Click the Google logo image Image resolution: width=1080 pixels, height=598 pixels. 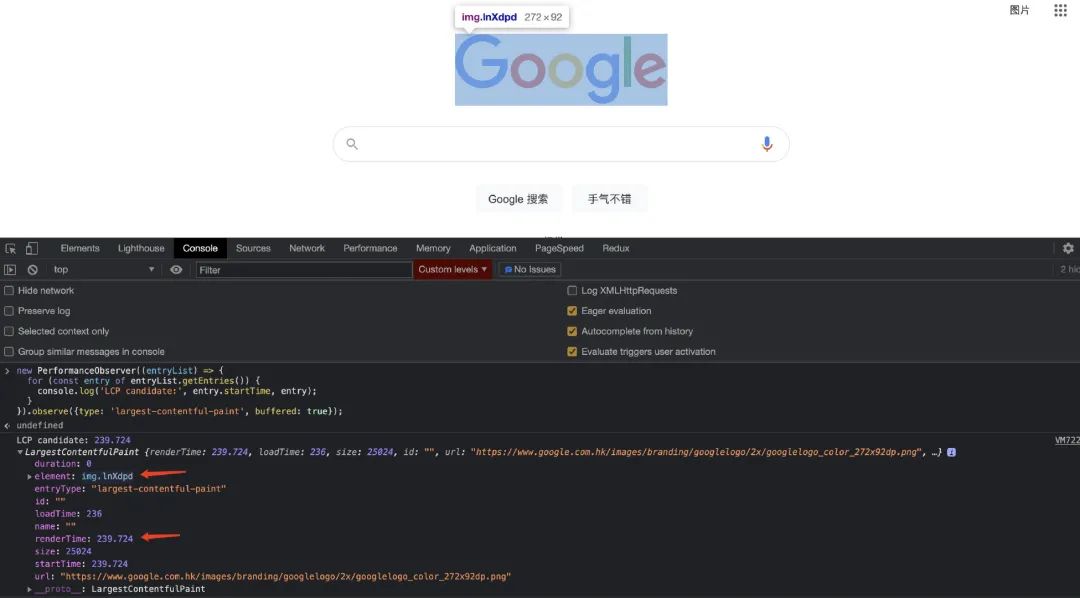[561, 70]
